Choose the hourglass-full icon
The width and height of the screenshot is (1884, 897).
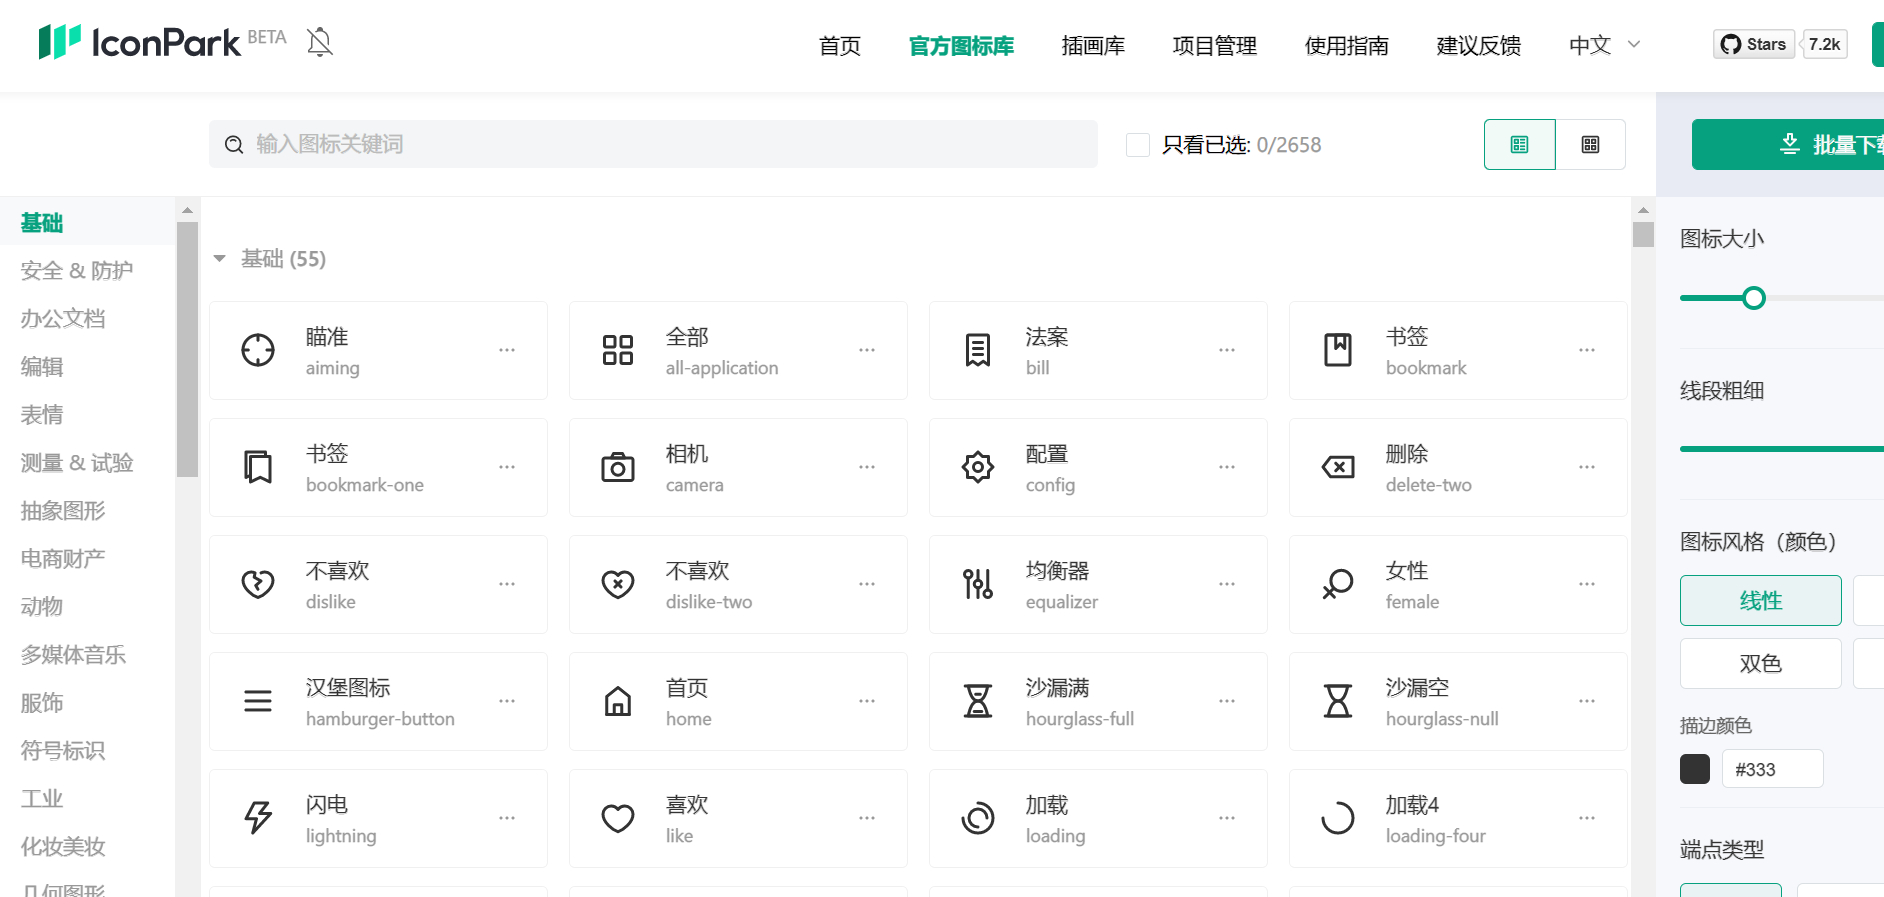pos(978,701)
